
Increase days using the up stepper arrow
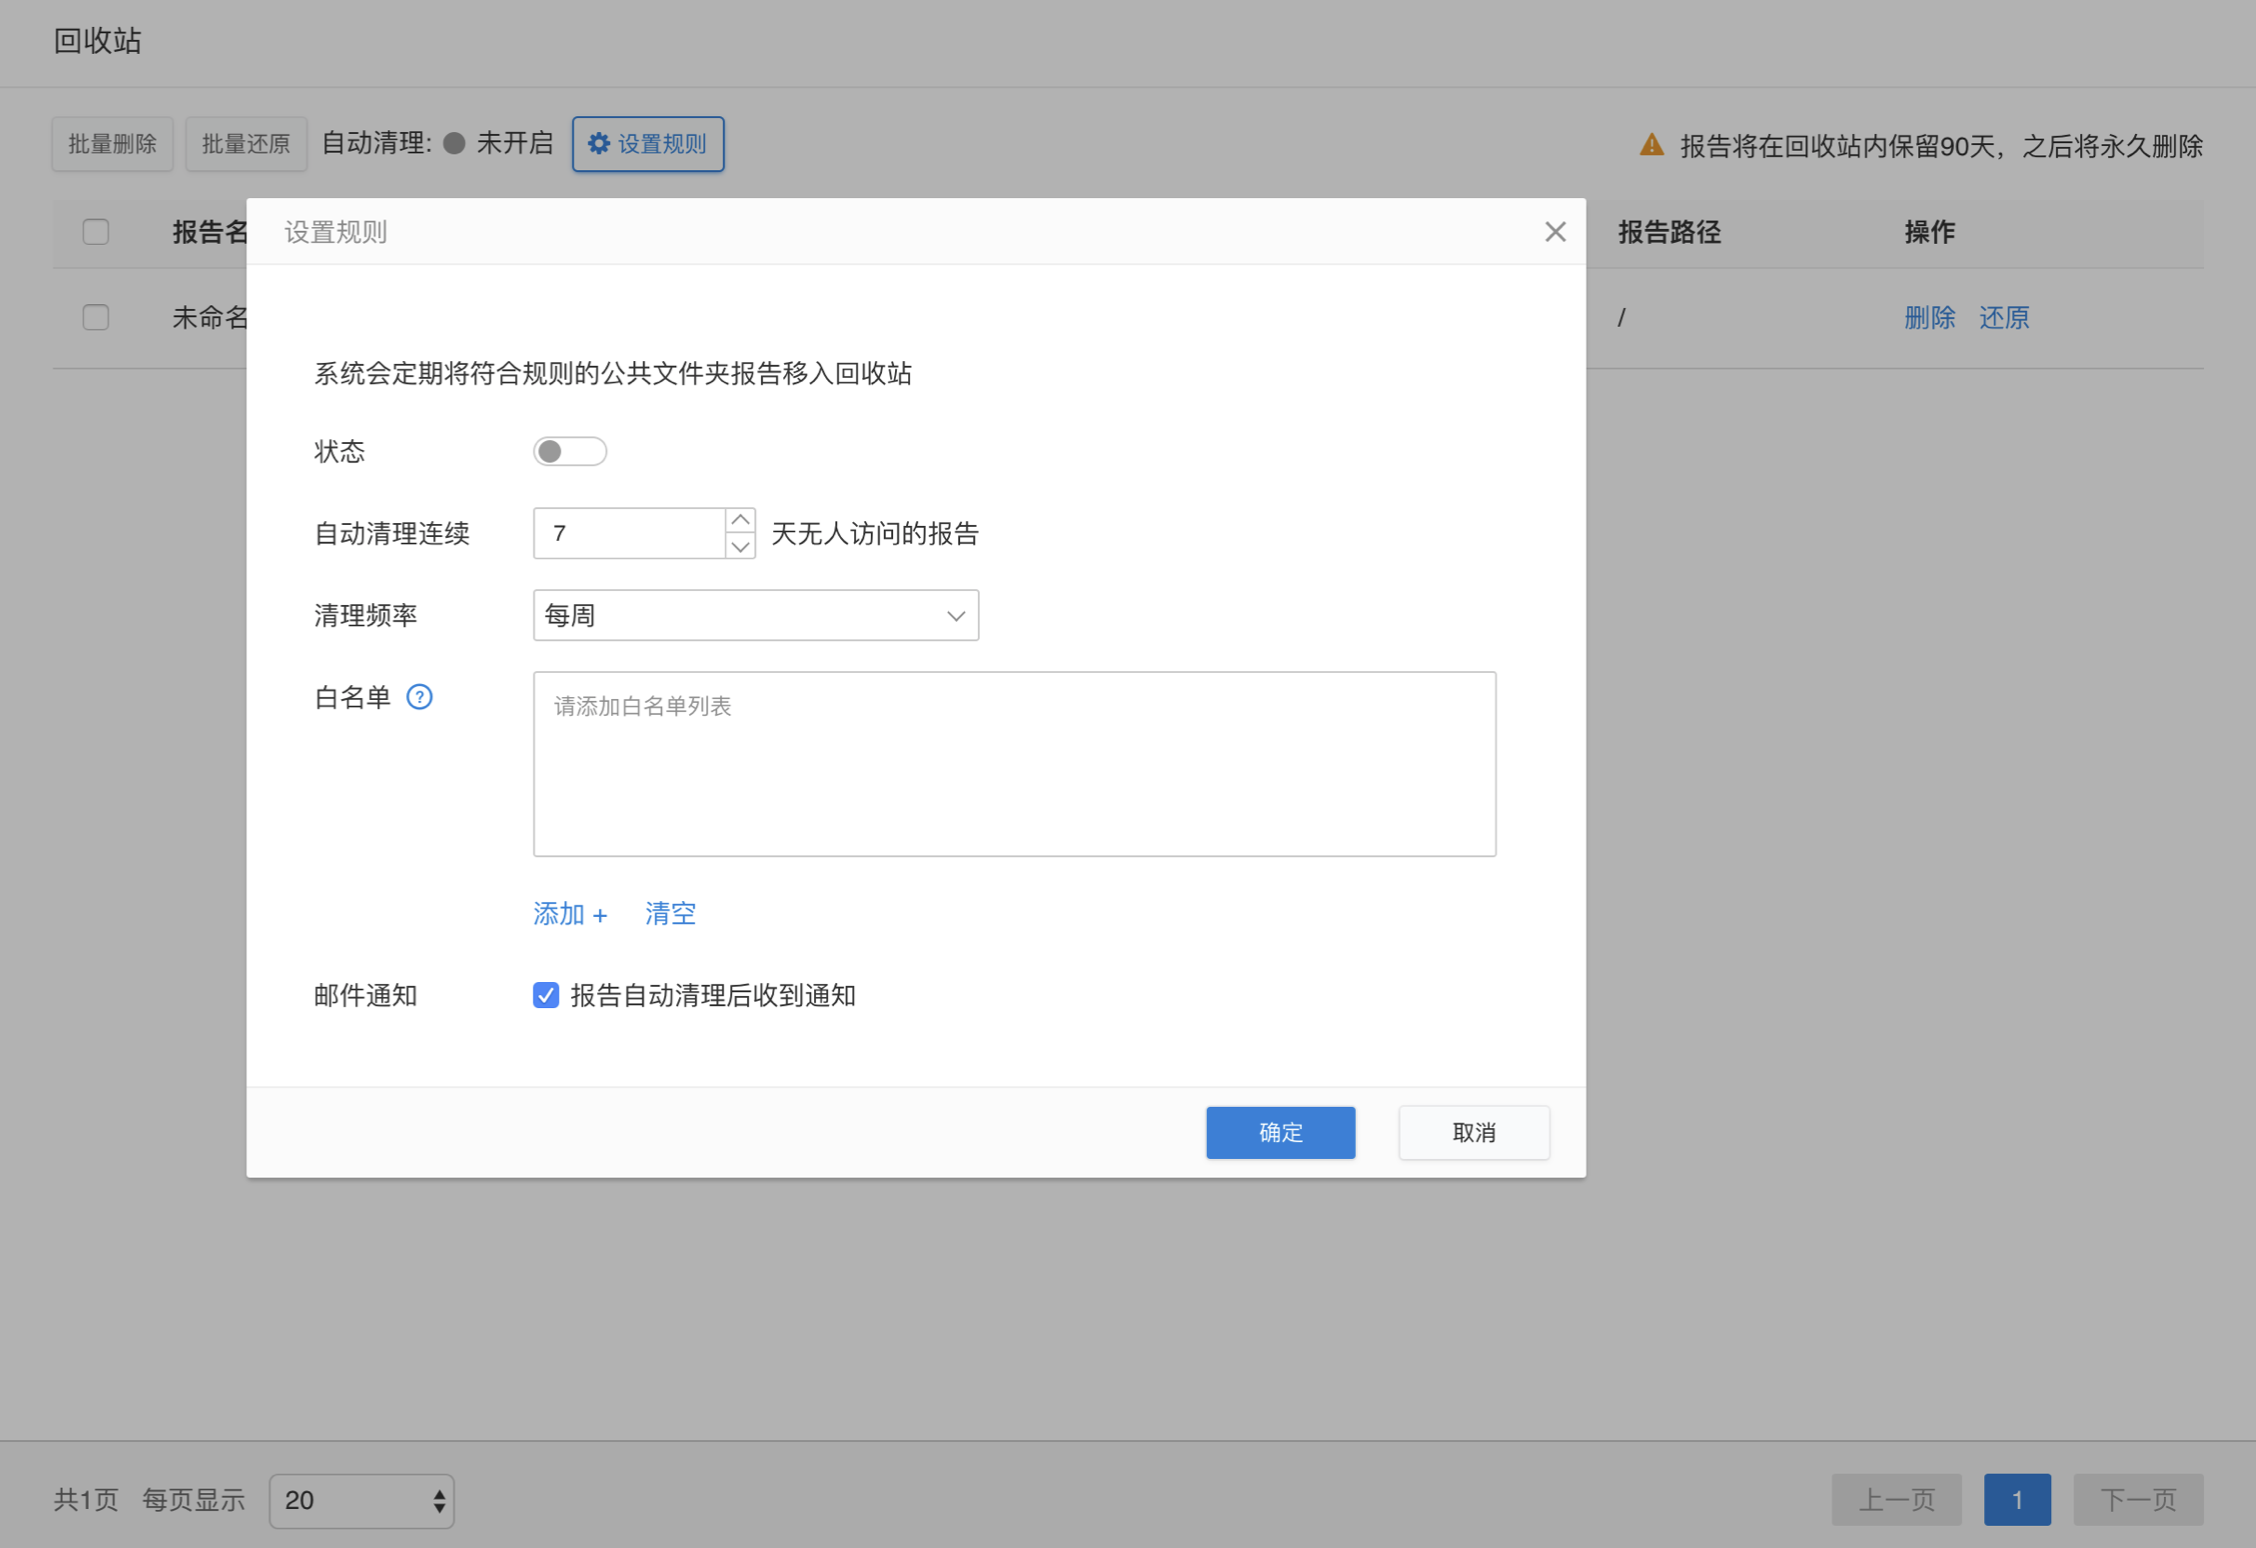740,520
